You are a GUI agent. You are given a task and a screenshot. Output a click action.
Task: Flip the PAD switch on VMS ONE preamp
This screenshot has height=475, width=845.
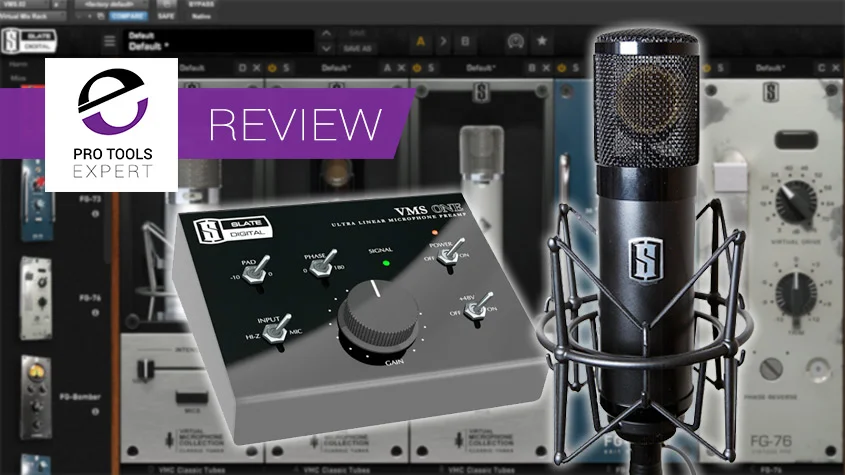tap(255, 272)
